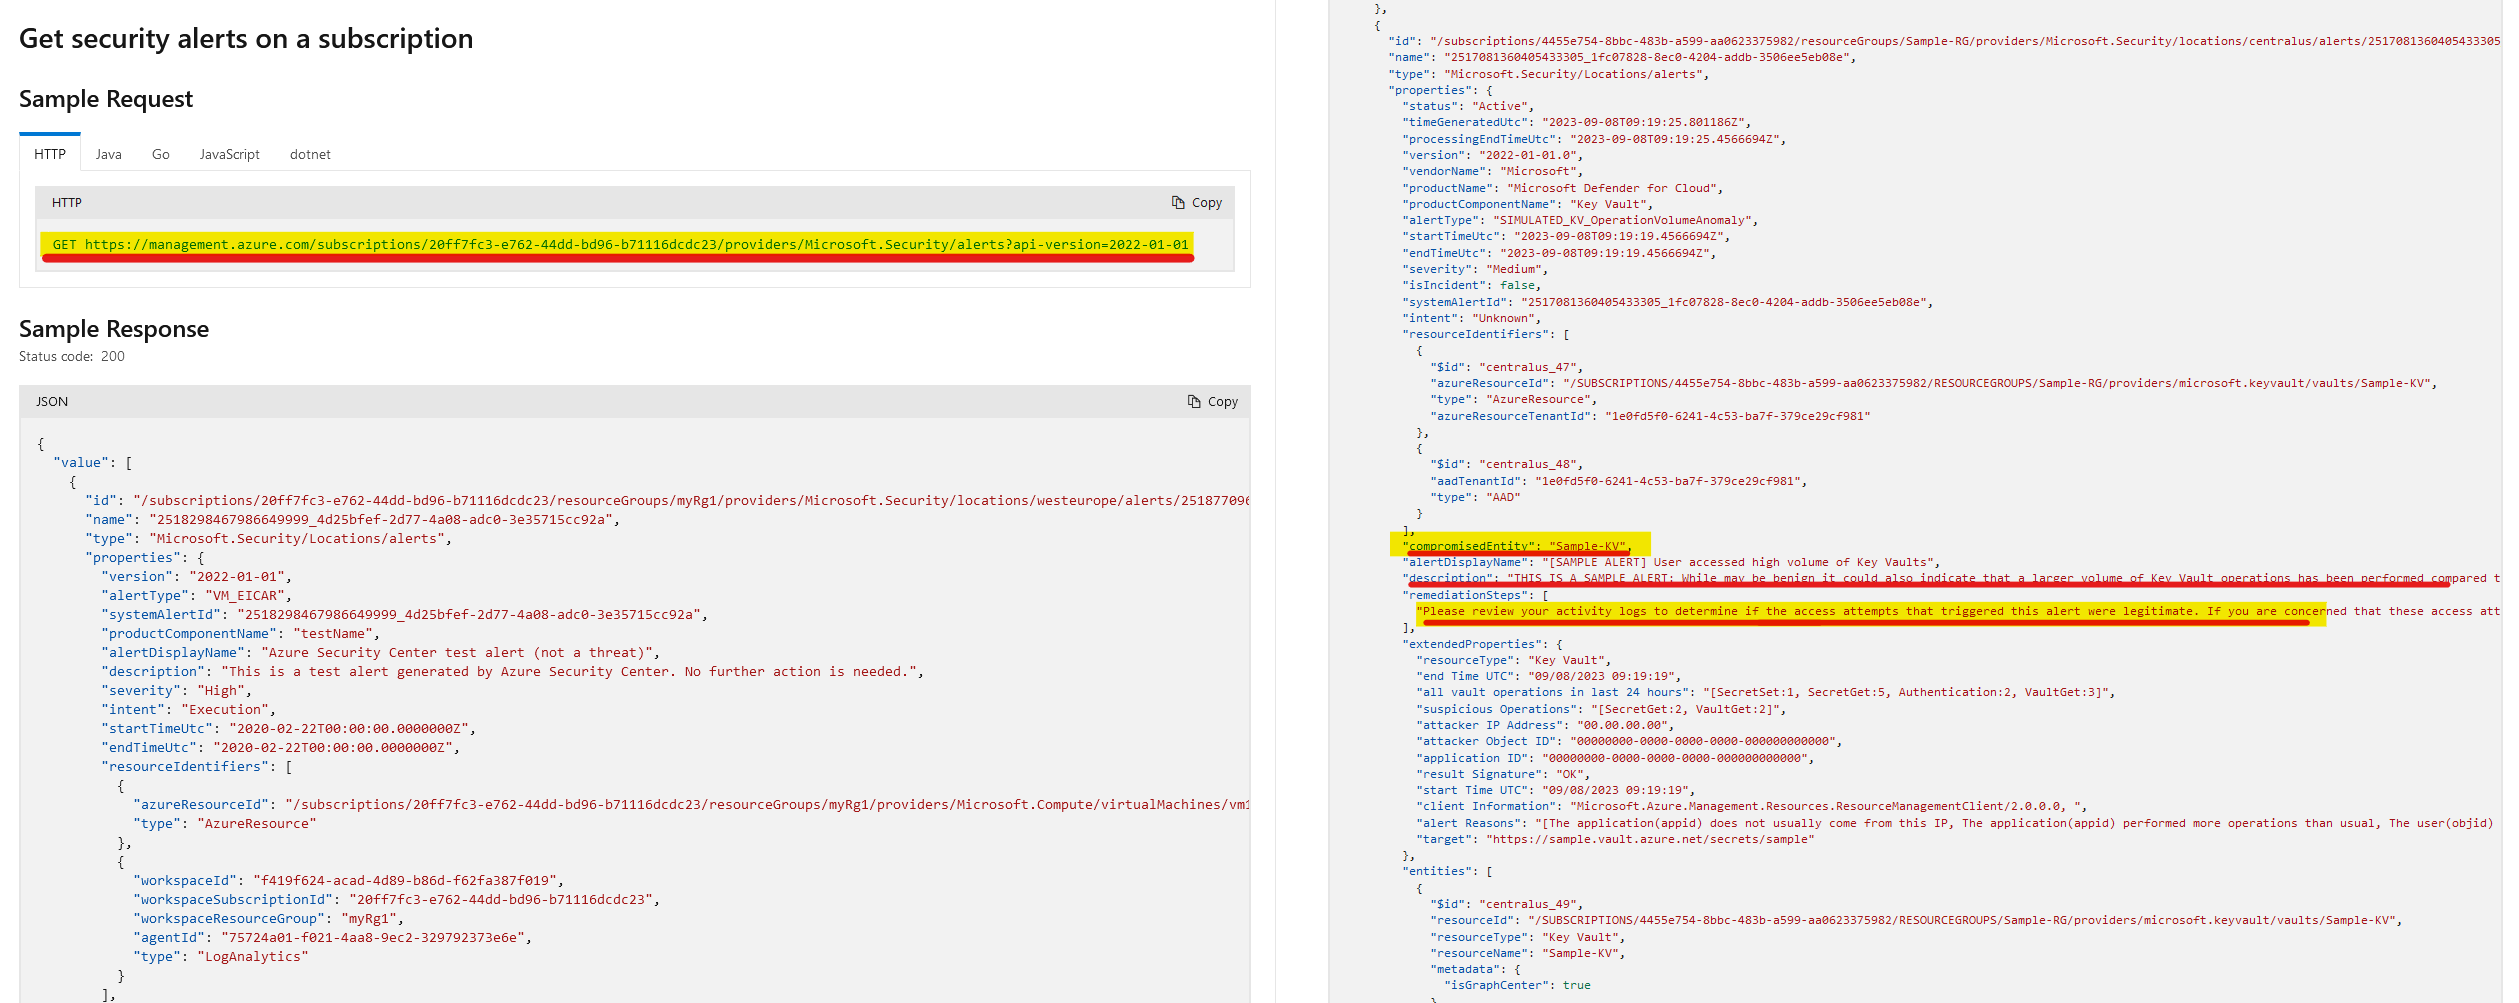Click the "Sample Request" heading
Screen dimensions: 2519x1003
pyautogui.click(x=106, y=99)
